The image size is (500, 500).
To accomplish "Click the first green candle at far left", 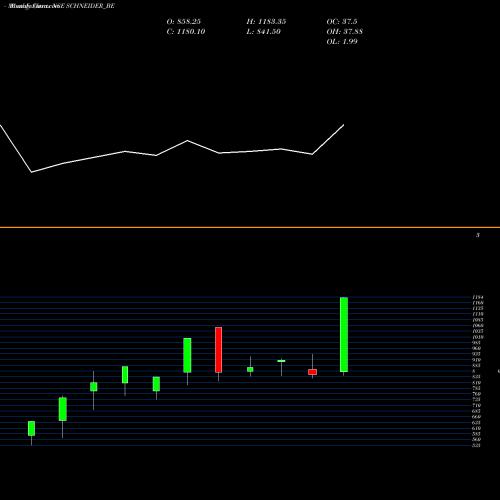I will pyautogui.click(x=31, y=428).
